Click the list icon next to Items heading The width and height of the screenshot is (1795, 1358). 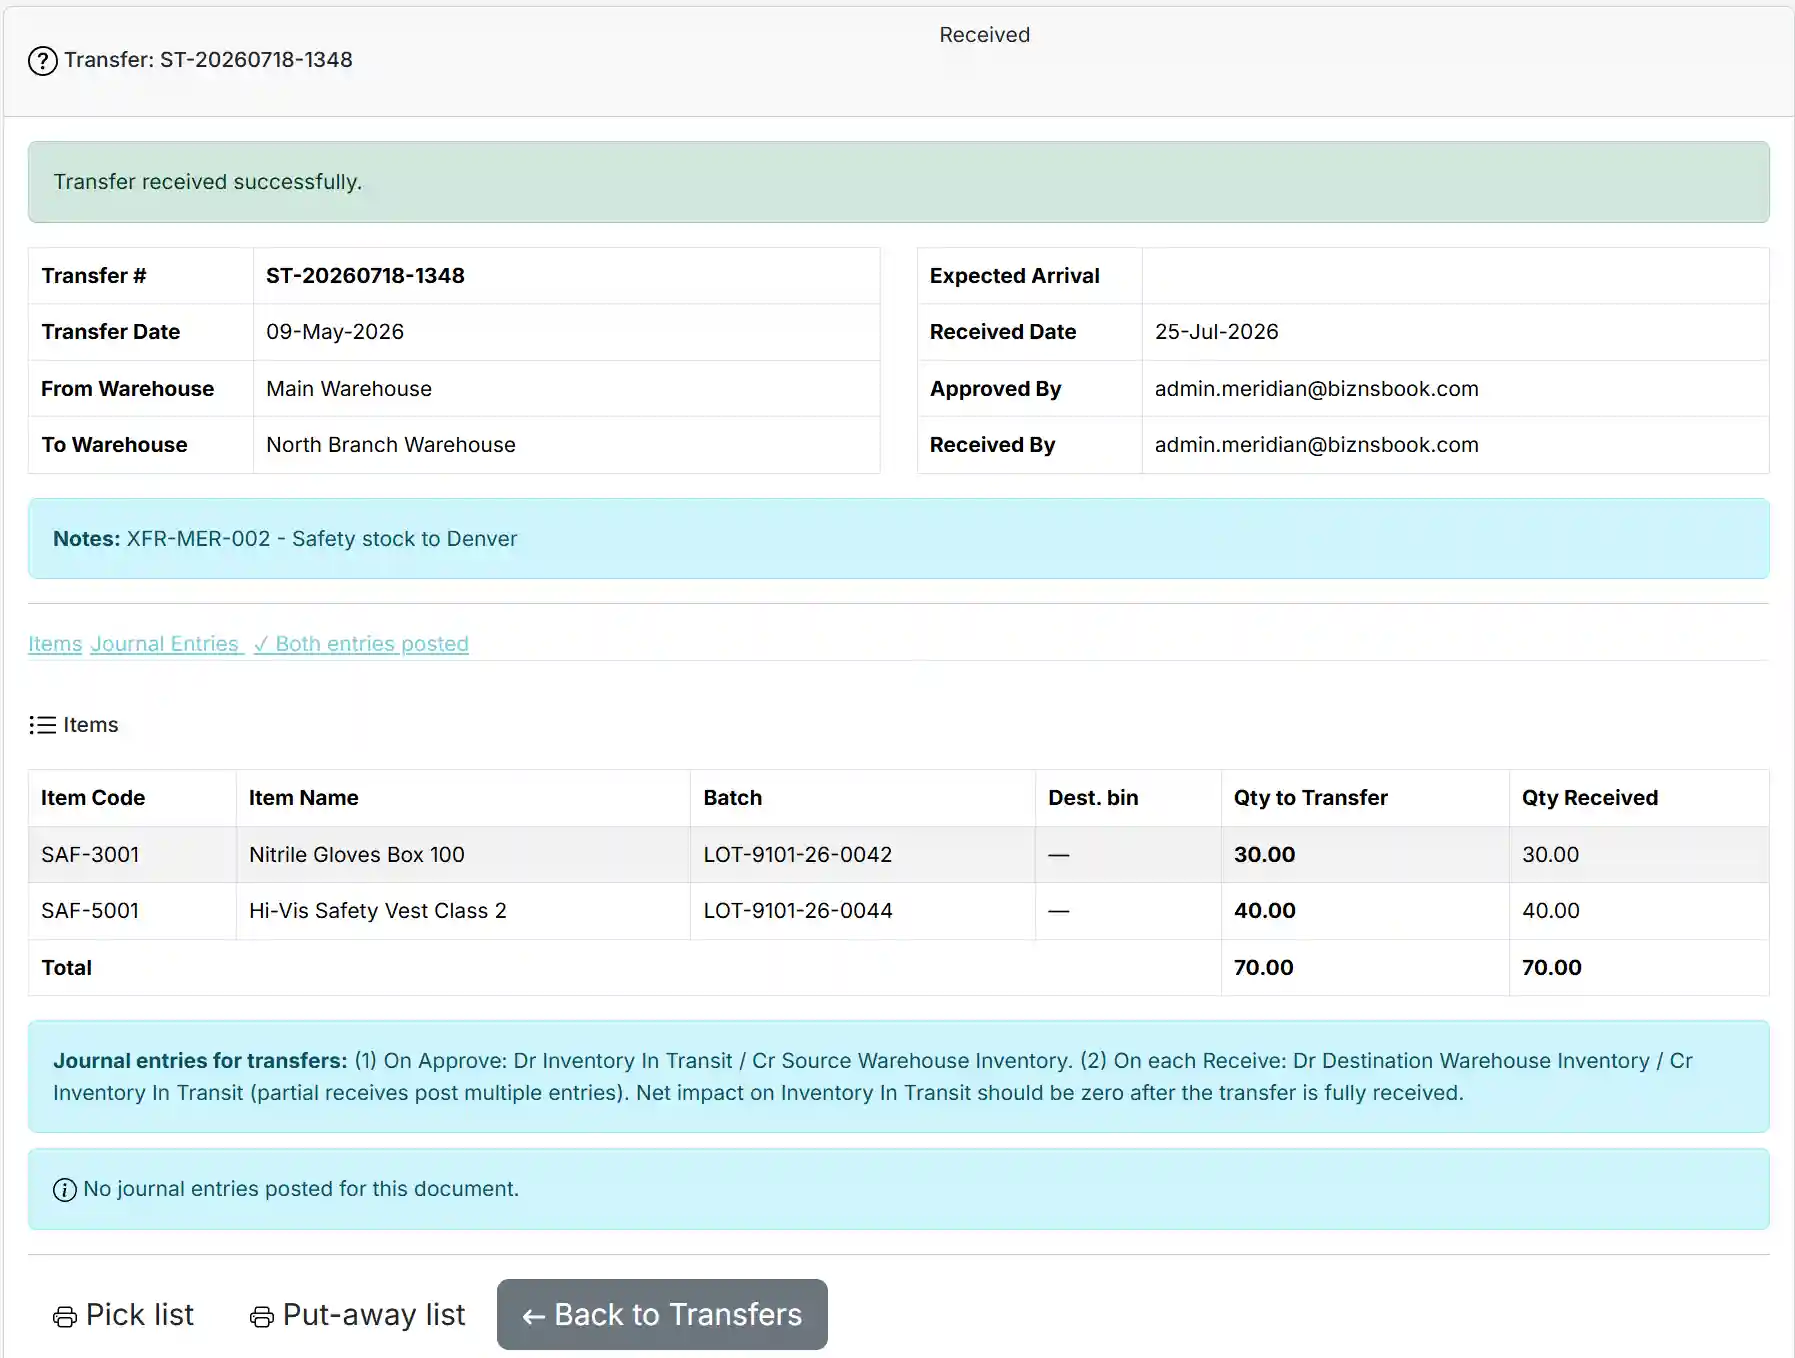[43, 725]
